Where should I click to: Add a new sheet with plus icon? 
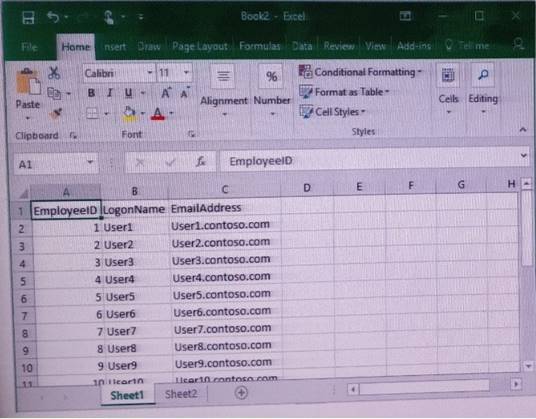(x=241, y=393)
